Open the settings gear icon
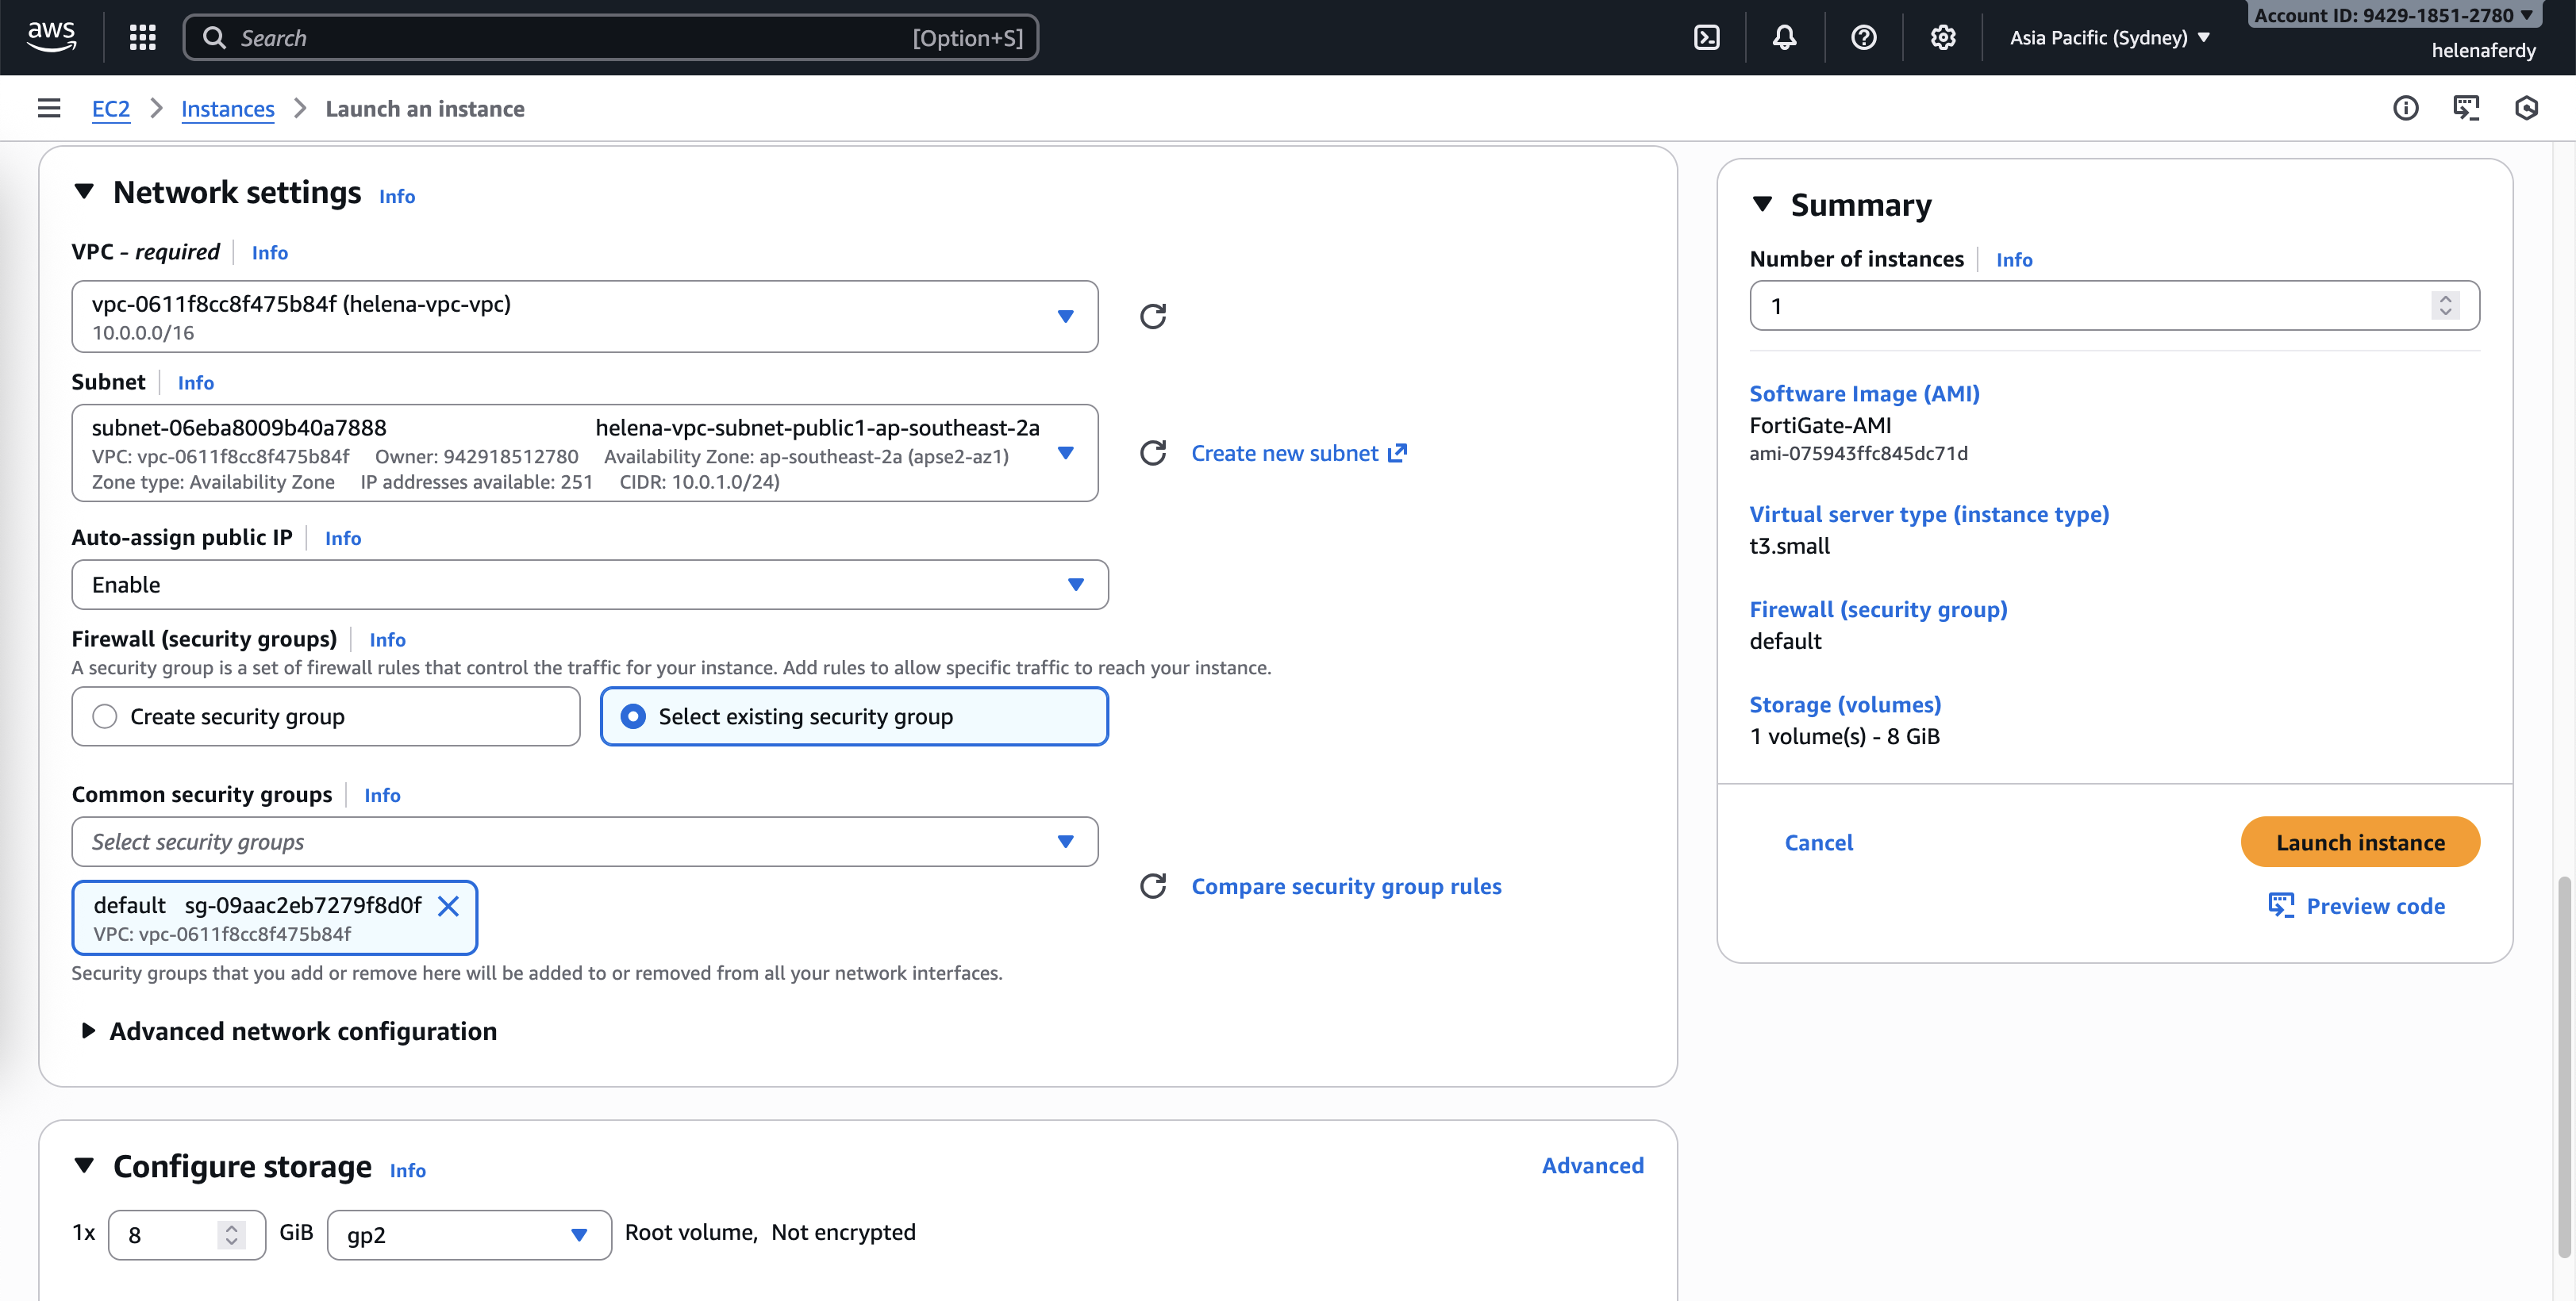This screenshot has height=1301, width=2576. pyautogui.click(x=1942, y=38)
